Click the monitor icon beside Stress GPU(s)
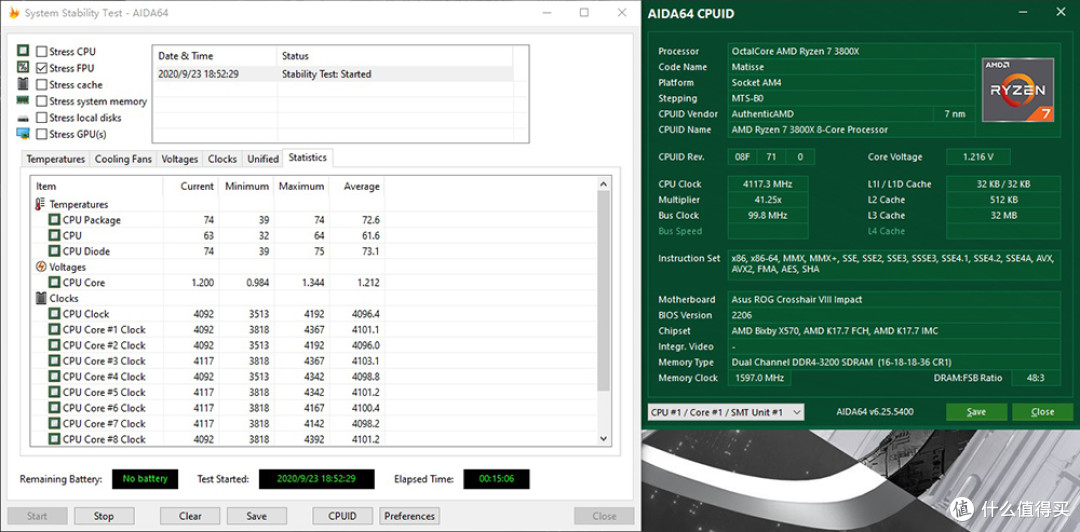Image resolution: width=1080 pixels, height=532 pixels. (23, 134)
